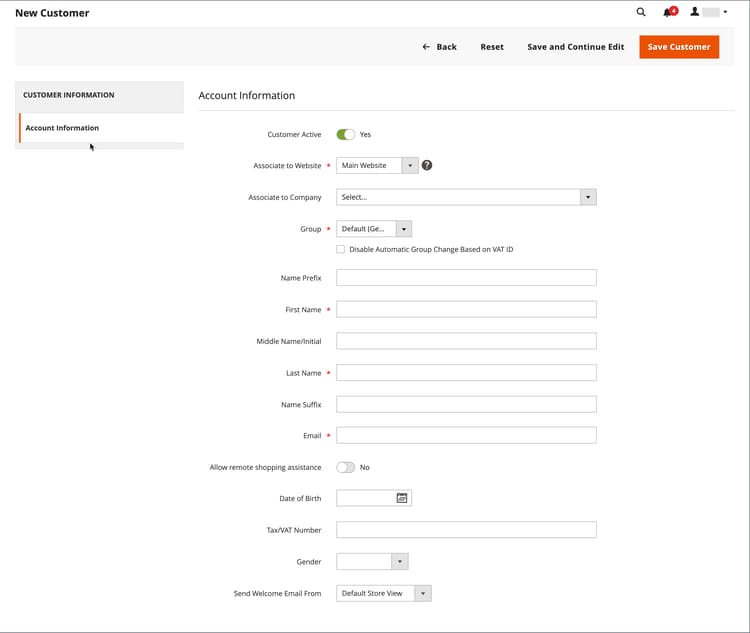Check Disable Automatic Group Change Based on VAT ID
Image resolution: width=750 pixels, height=633 pixels.
[x=340, y=249]
